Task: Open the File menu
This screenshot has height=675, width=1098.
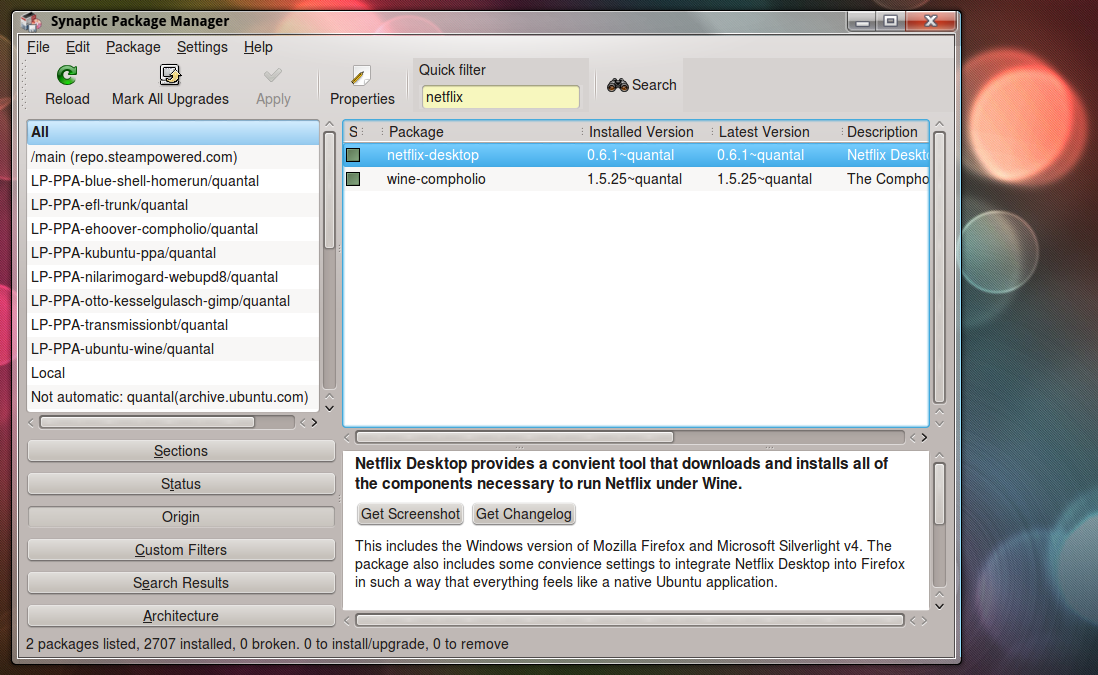Action: point(38,47)
